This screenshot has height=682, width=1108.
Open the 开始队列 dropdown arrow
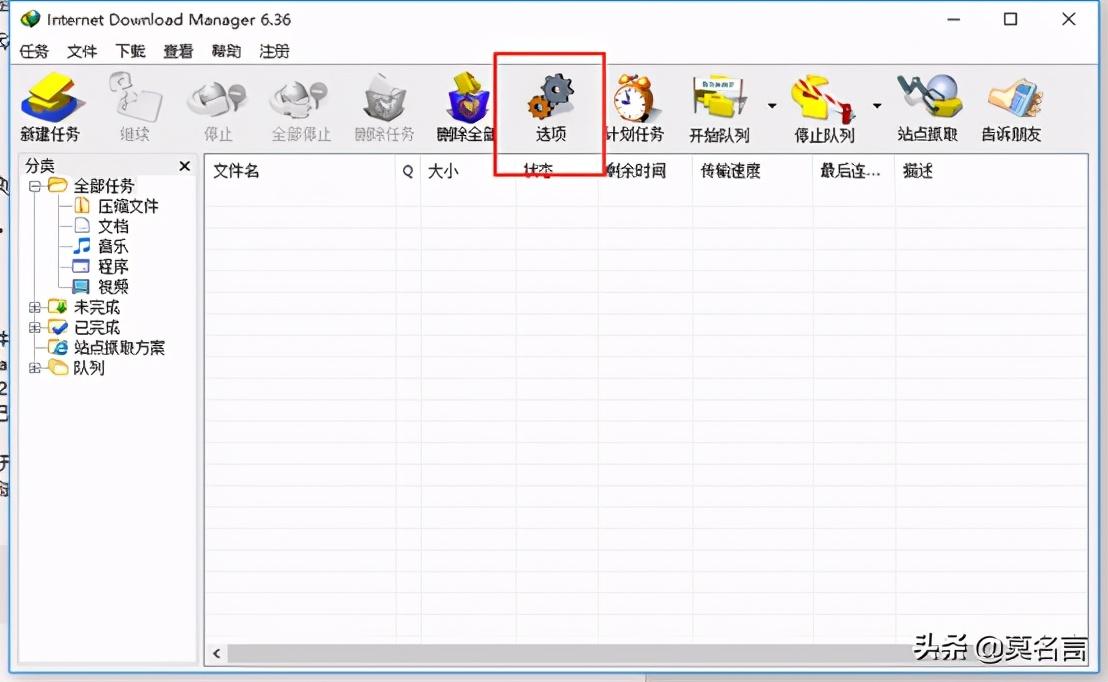tap(772, 106)
